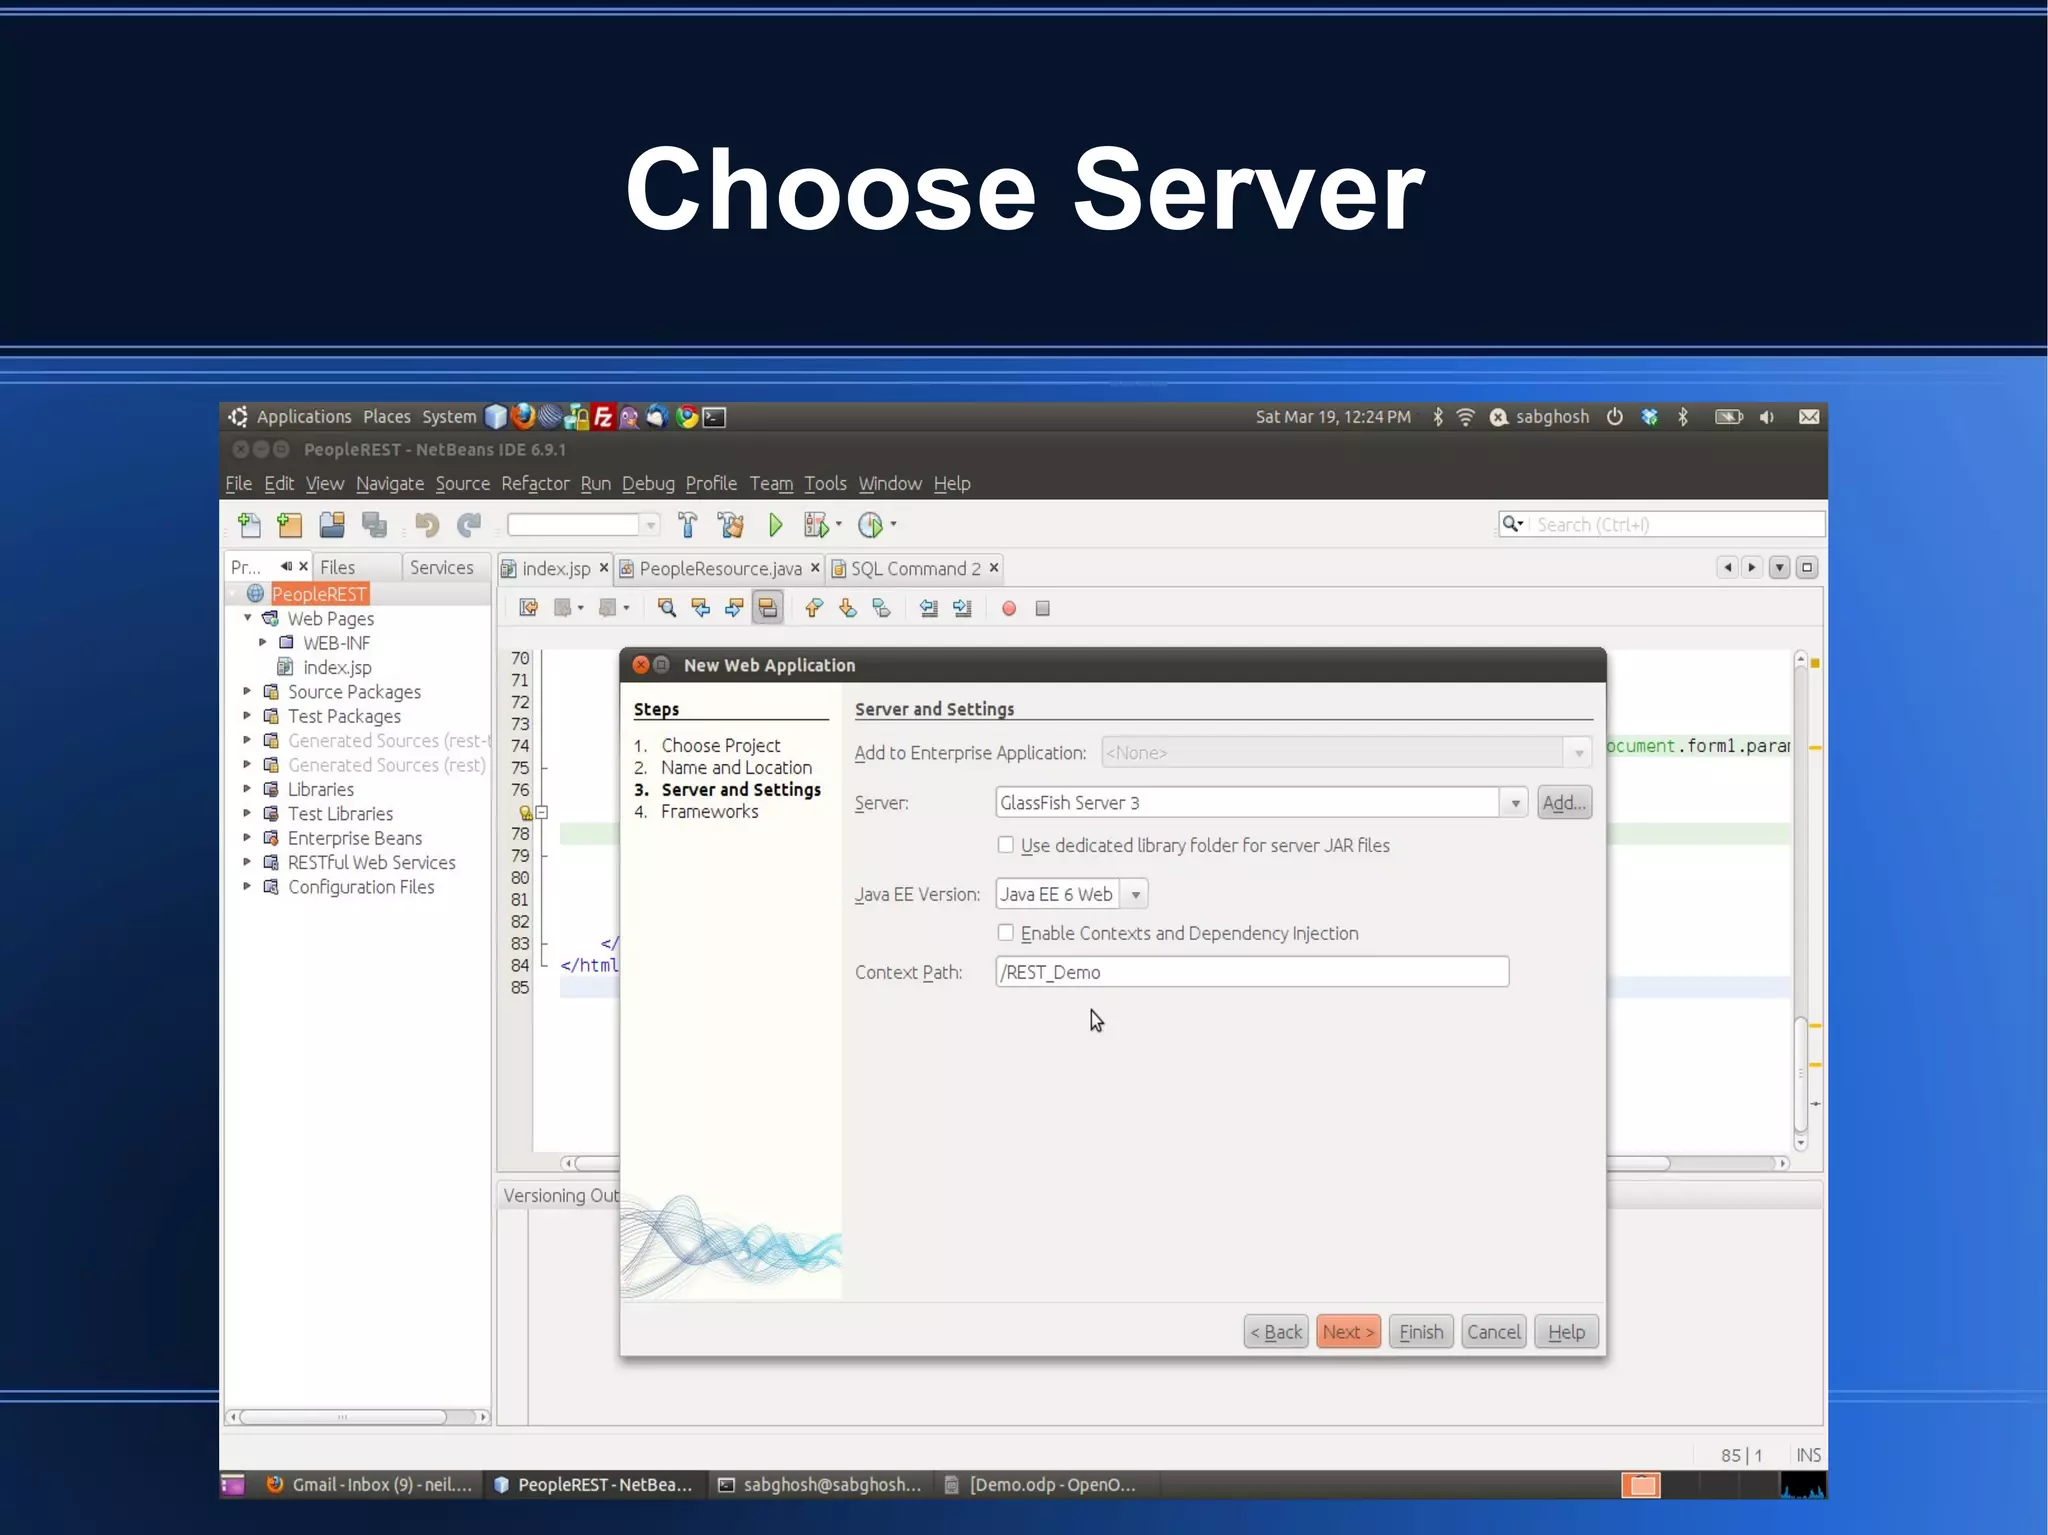This screenshot has width=2048, height=1535.
Task: Expand the WEB-INF folder node
Action: [x=263, y=642]
